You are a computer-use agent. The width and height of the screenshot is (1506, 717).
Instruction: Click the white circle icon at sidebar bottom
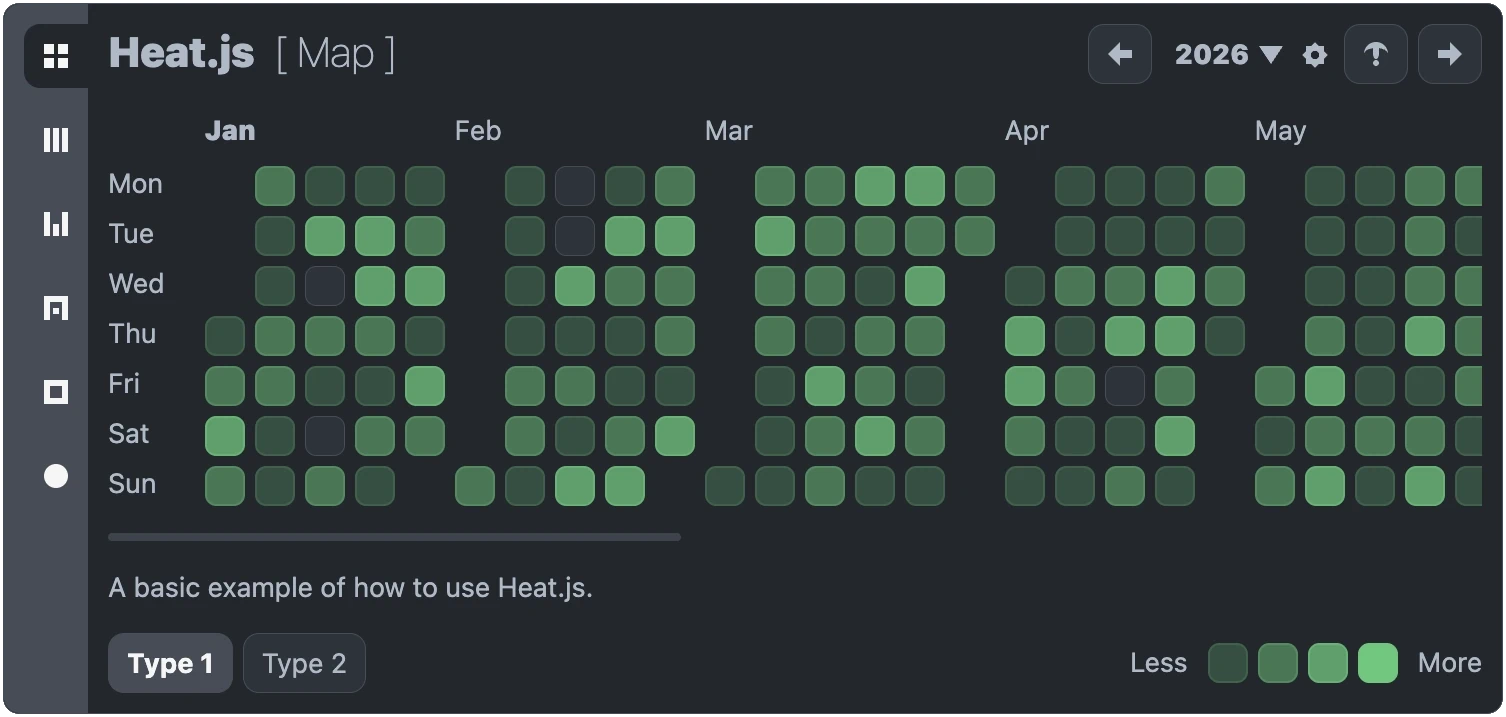(55, 476)
